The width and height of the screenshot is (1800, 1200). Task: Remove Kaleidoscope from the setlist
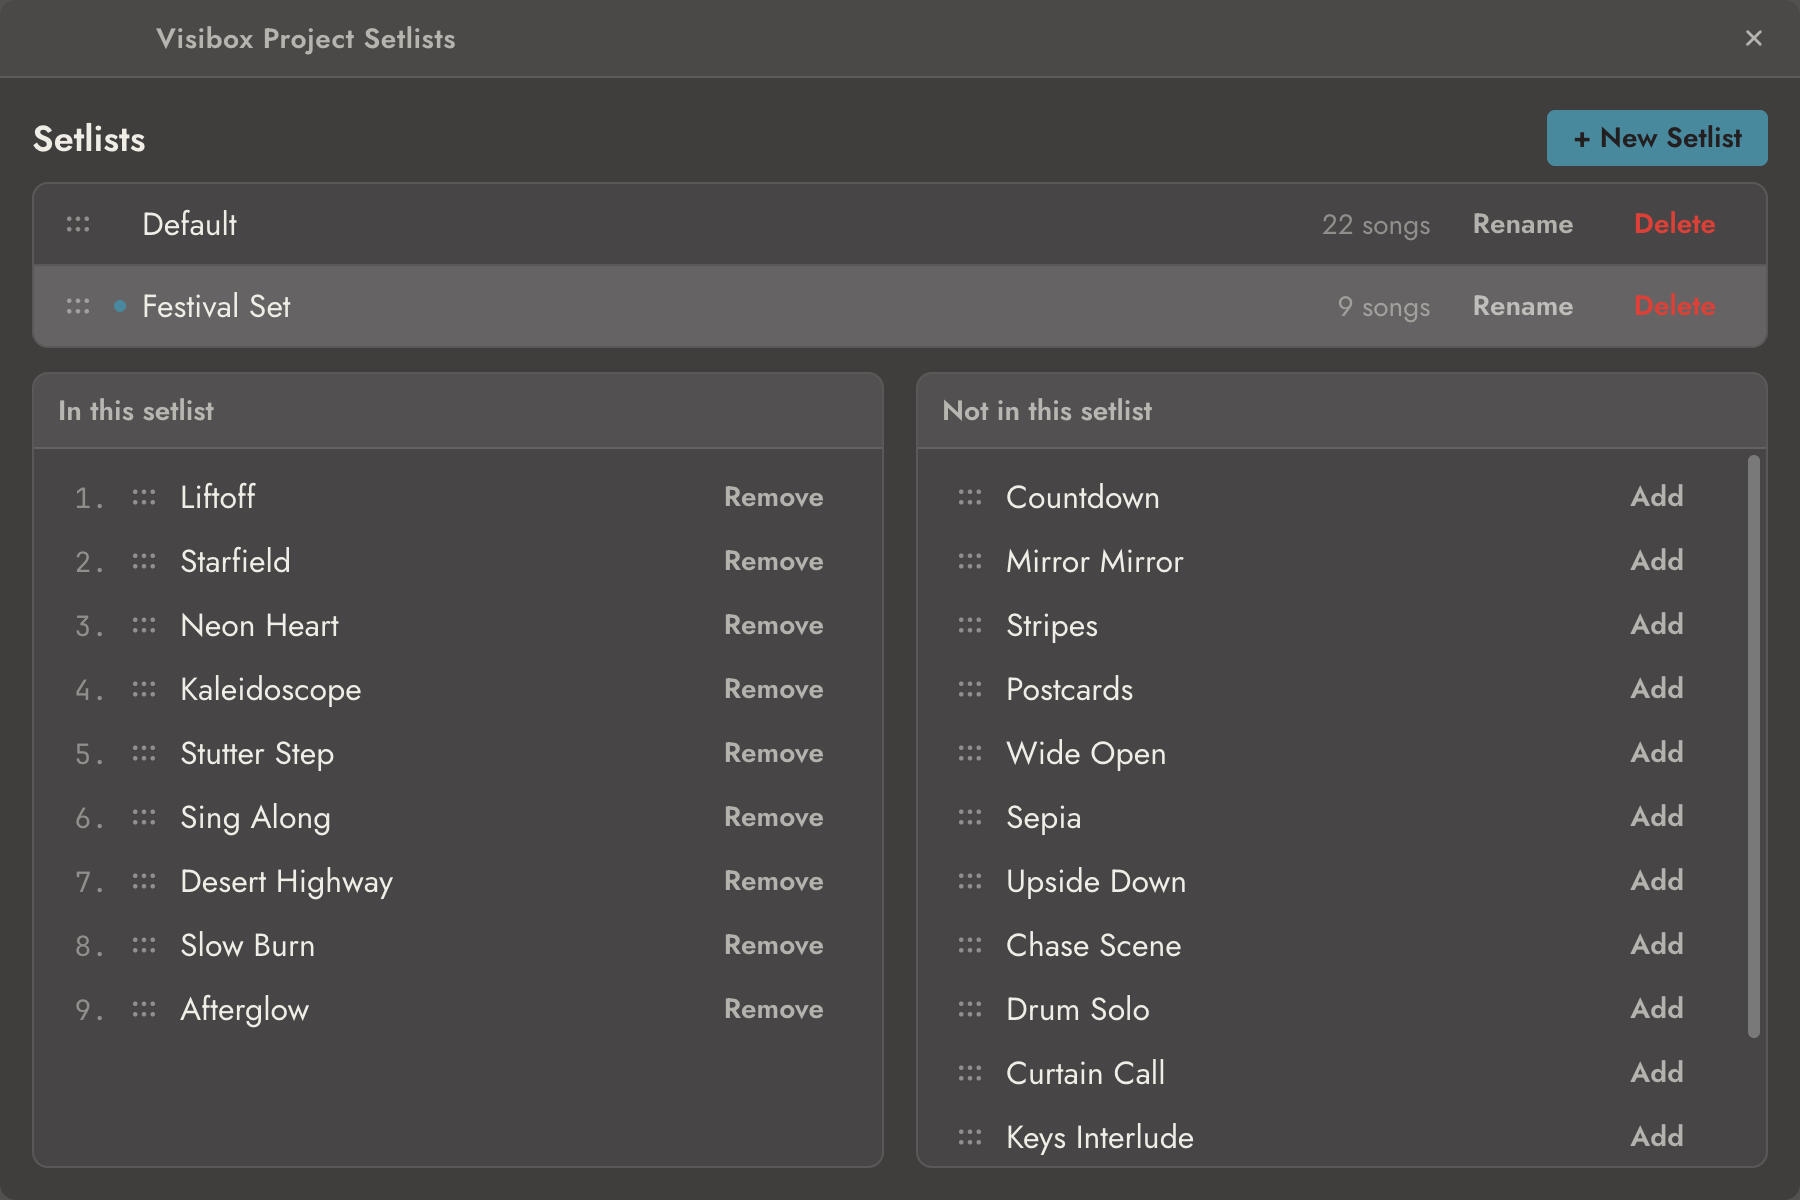click(774, 689)
